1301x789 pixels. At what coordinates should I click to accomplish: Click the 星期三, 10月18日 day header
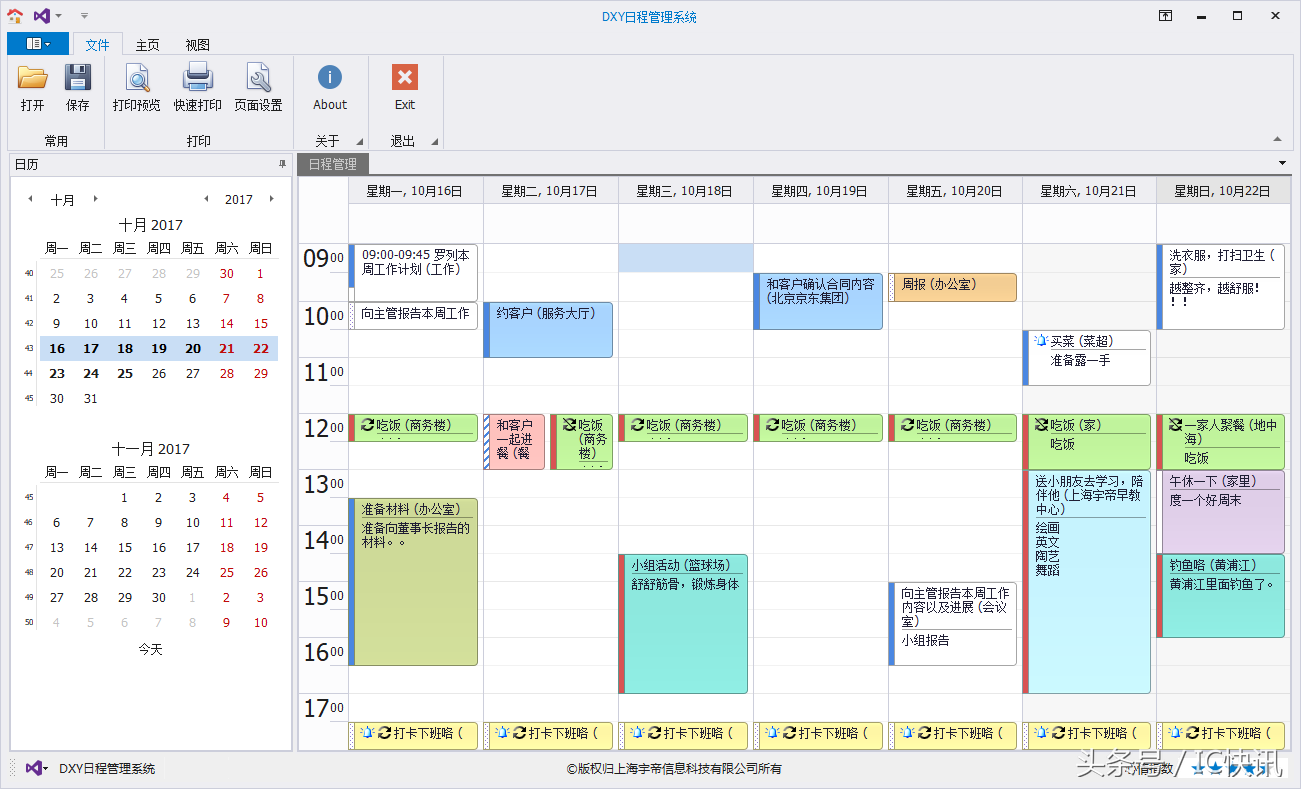click(x=685, y=191)
